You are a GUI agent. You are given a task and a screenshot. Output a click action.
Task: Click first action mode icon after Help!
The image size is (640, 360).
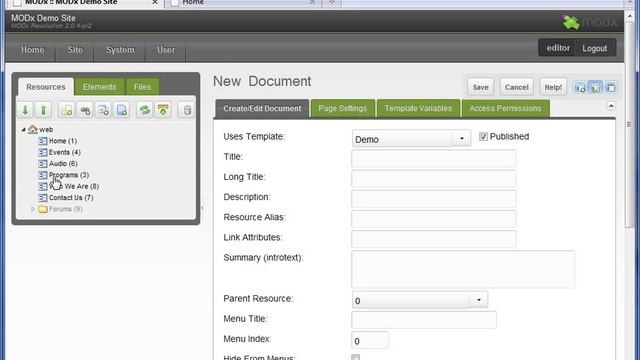580,87
